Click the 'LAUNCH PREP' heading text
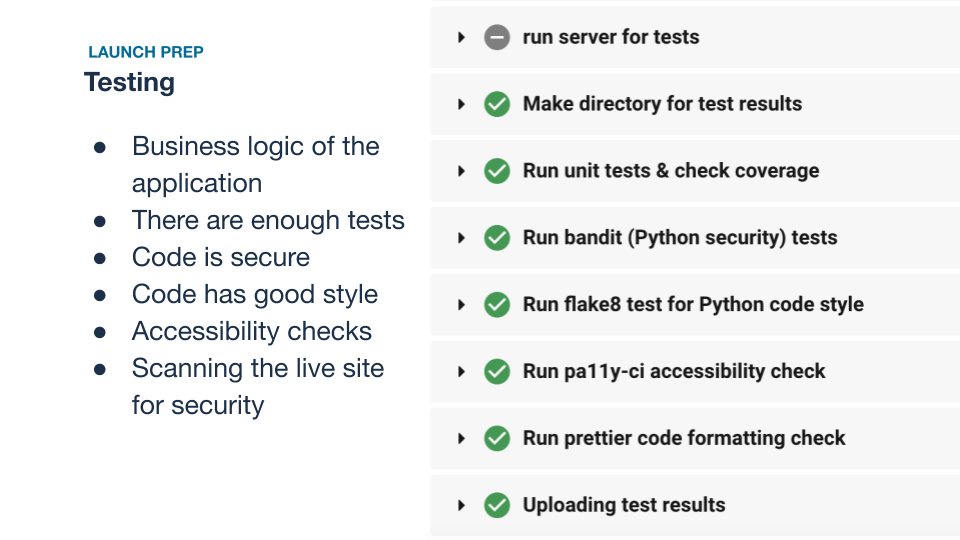Image resolution: width=960 pixels, height=540 pixels. click(146, 52)
